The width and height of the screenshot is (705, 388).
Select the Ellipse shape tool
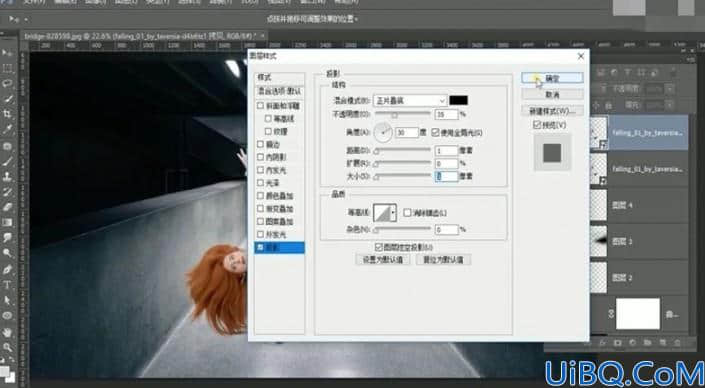pos(7,316)
